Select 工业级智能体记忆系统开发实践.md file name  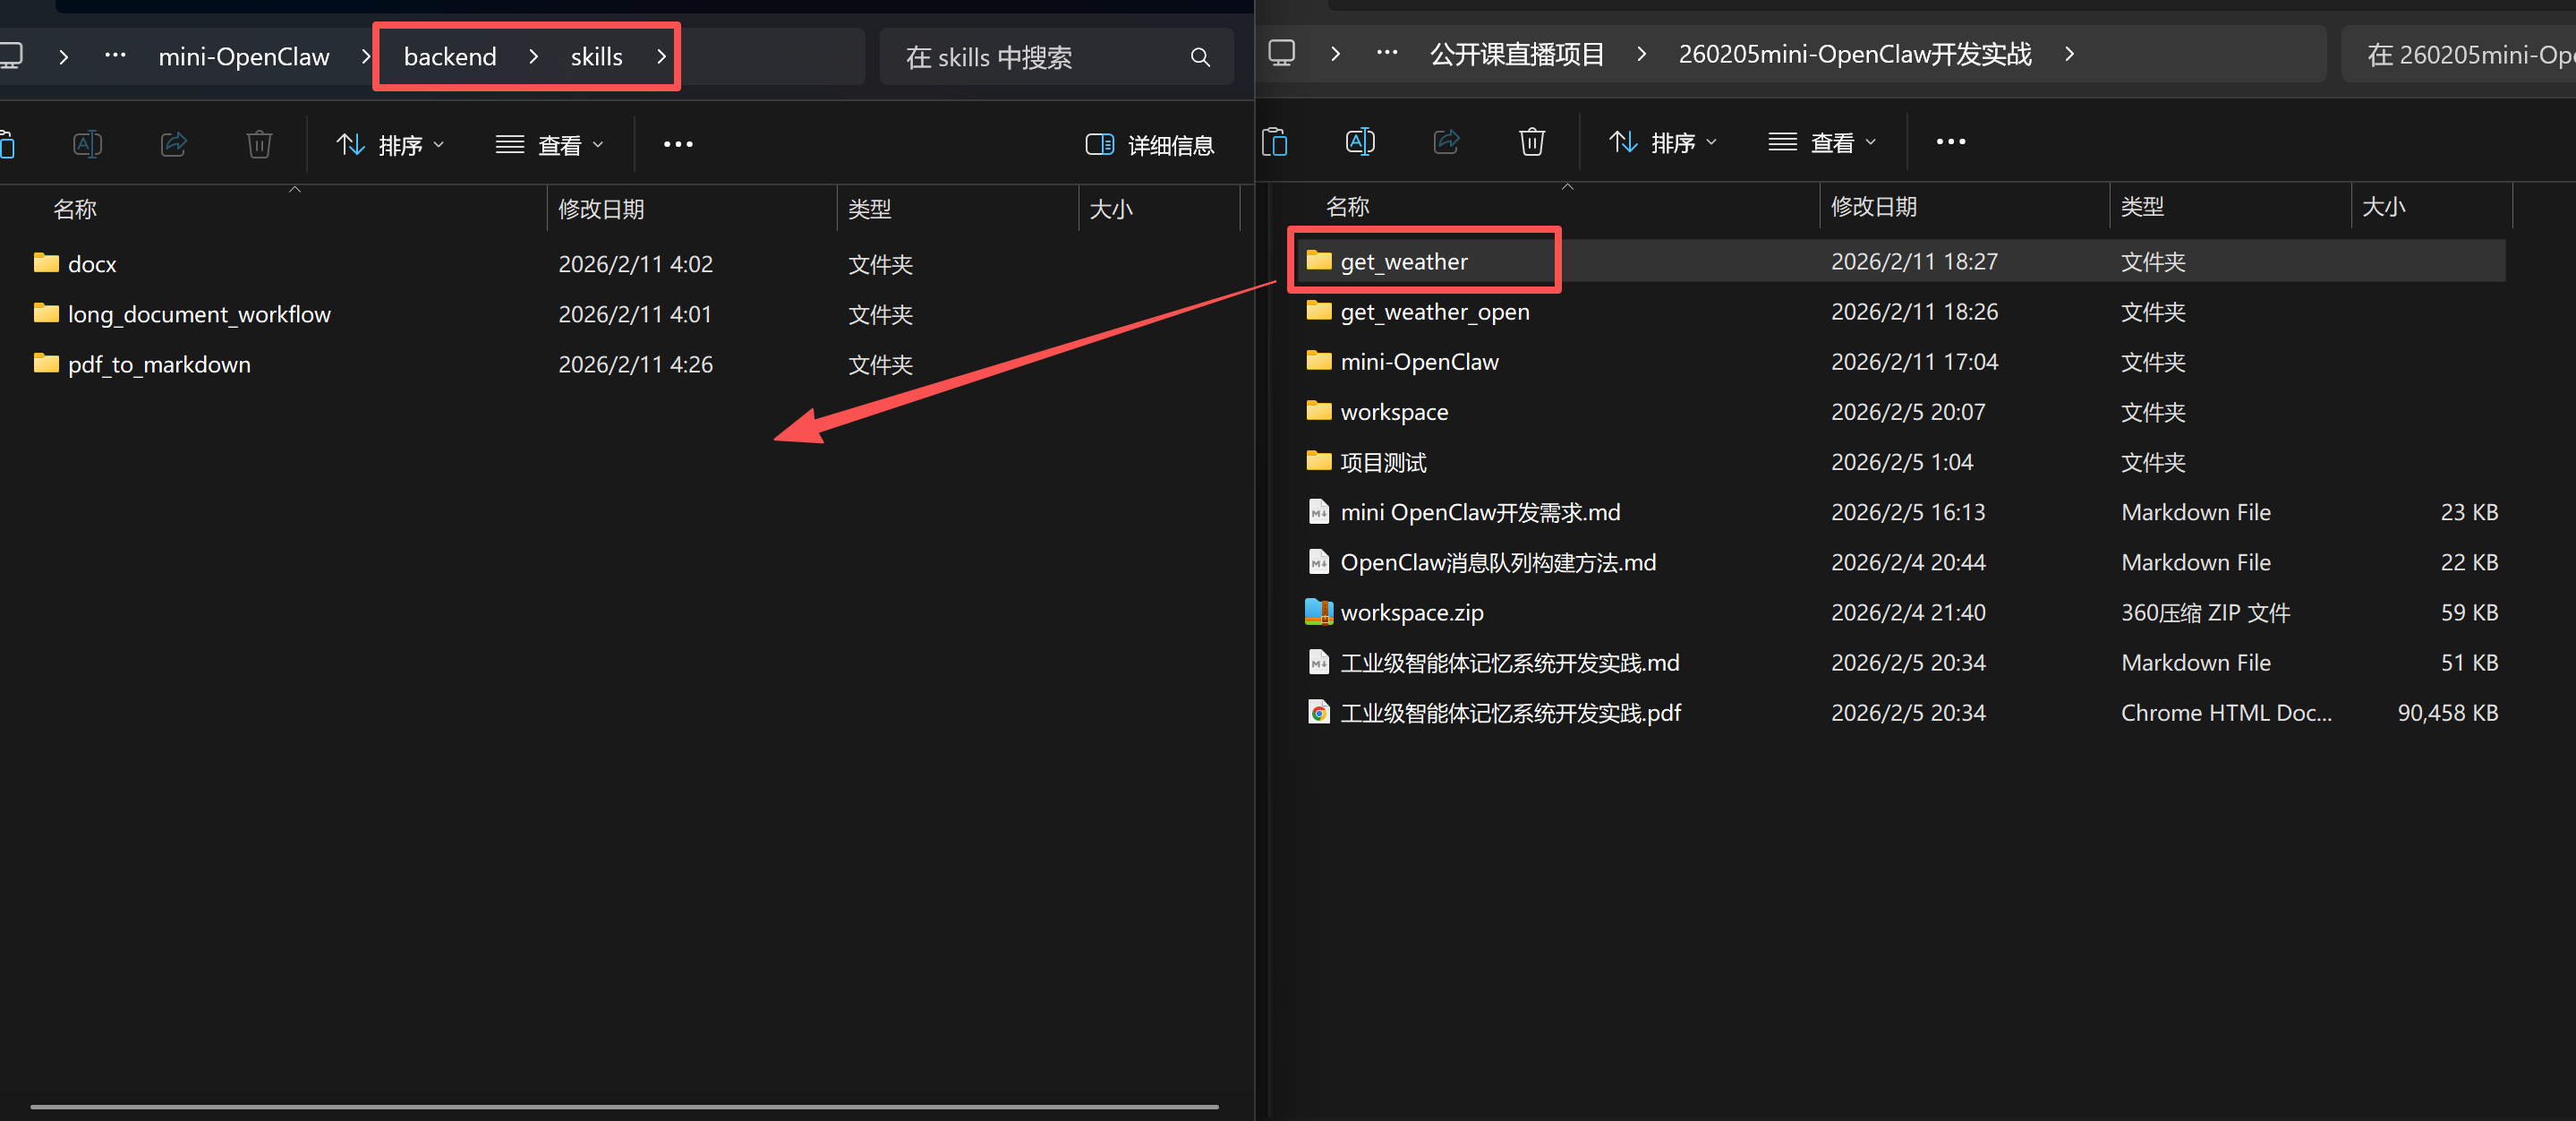tap(1509, 662)
